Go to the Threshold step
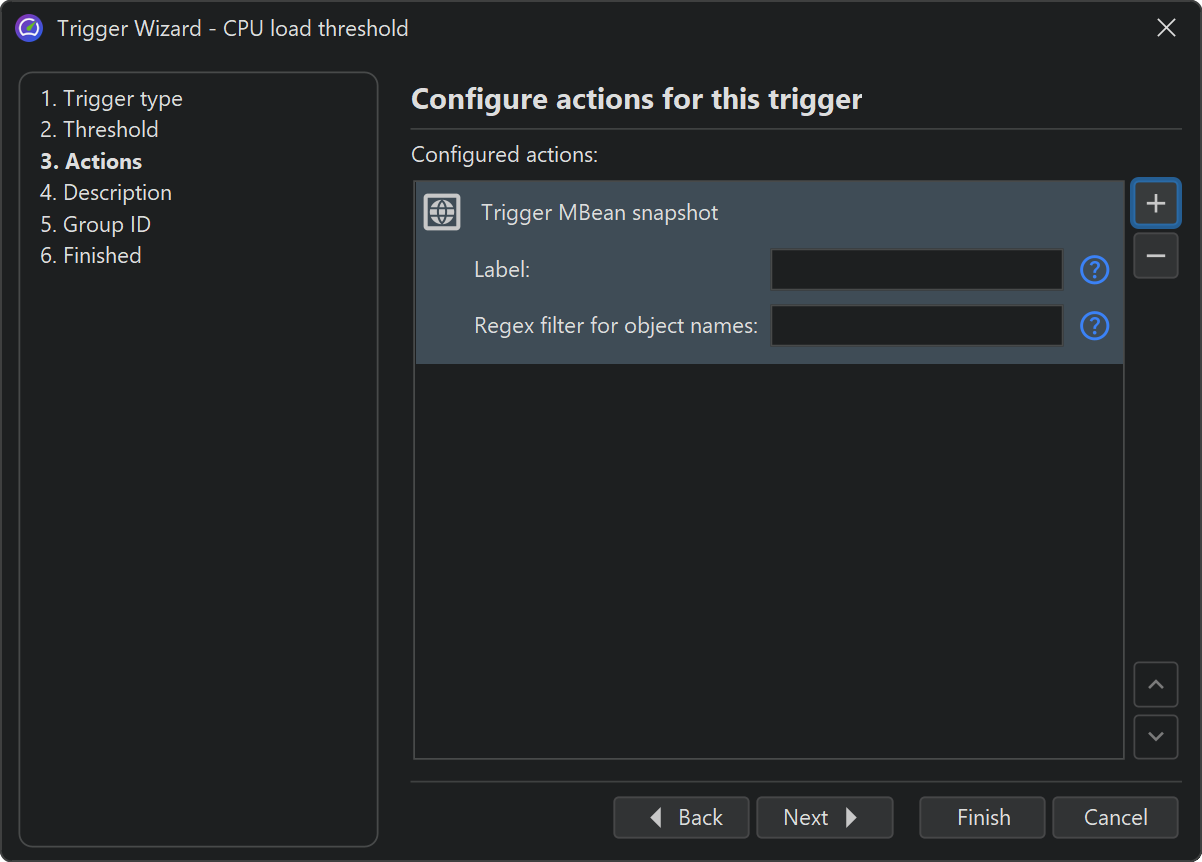1202x862 pixels. point(99,130)
